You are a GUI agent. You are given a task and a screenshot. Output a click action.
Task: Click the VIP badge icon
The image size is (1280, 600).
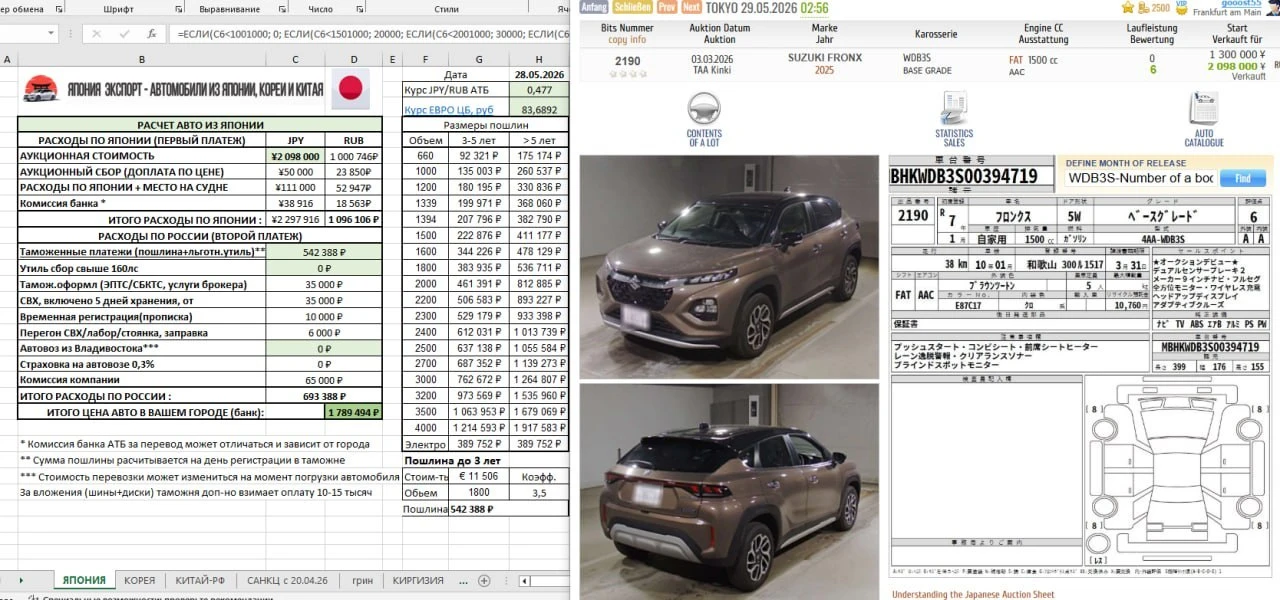tap(1181, 7)
